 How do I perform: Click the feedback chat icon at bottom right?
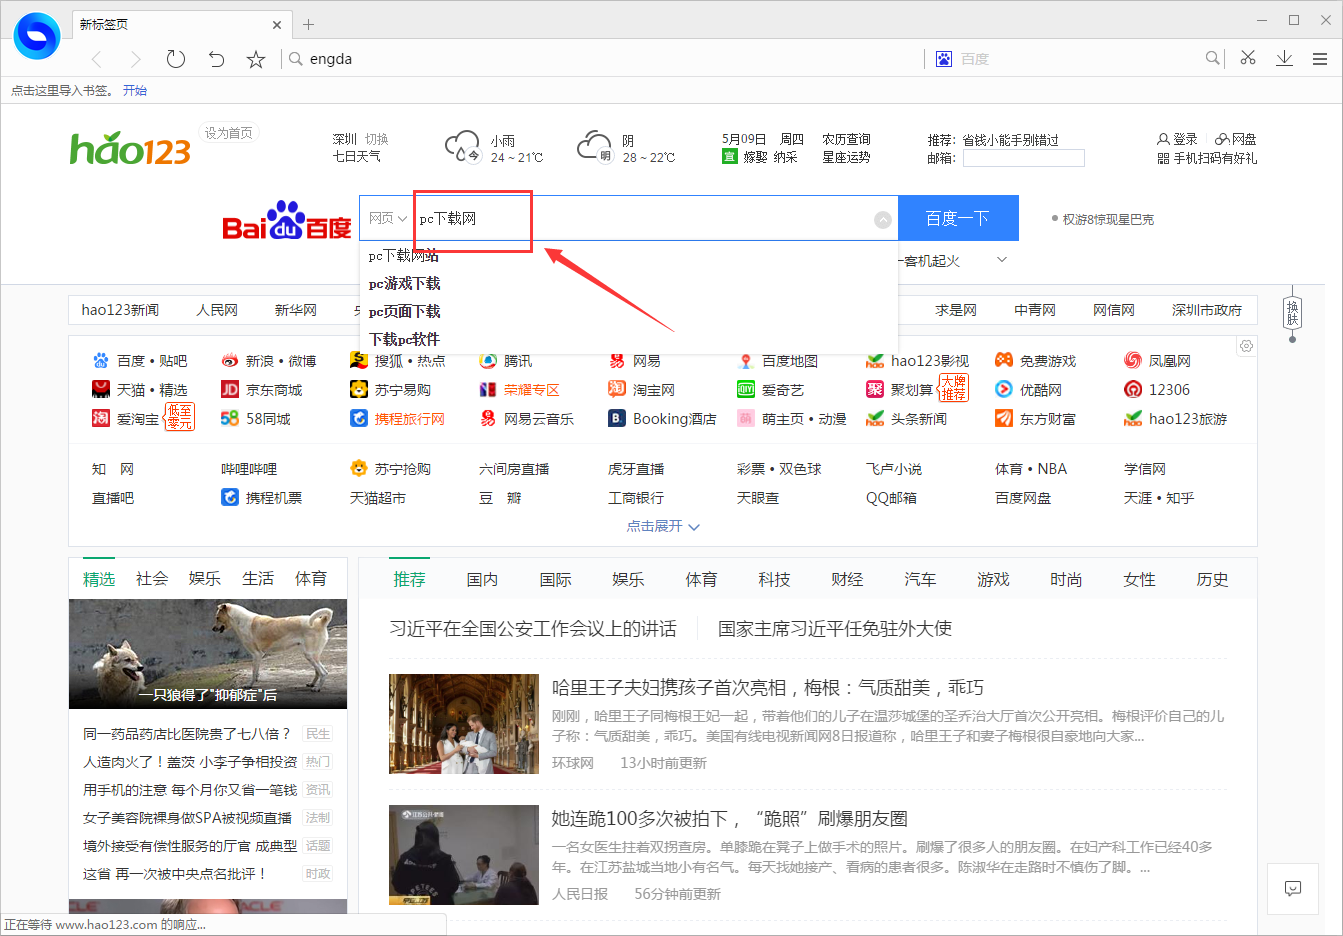point(1293,889)
